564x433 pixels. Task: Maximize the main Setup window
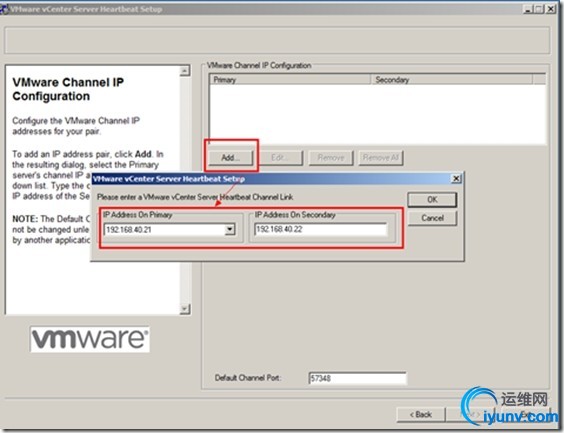coord(539,9)
